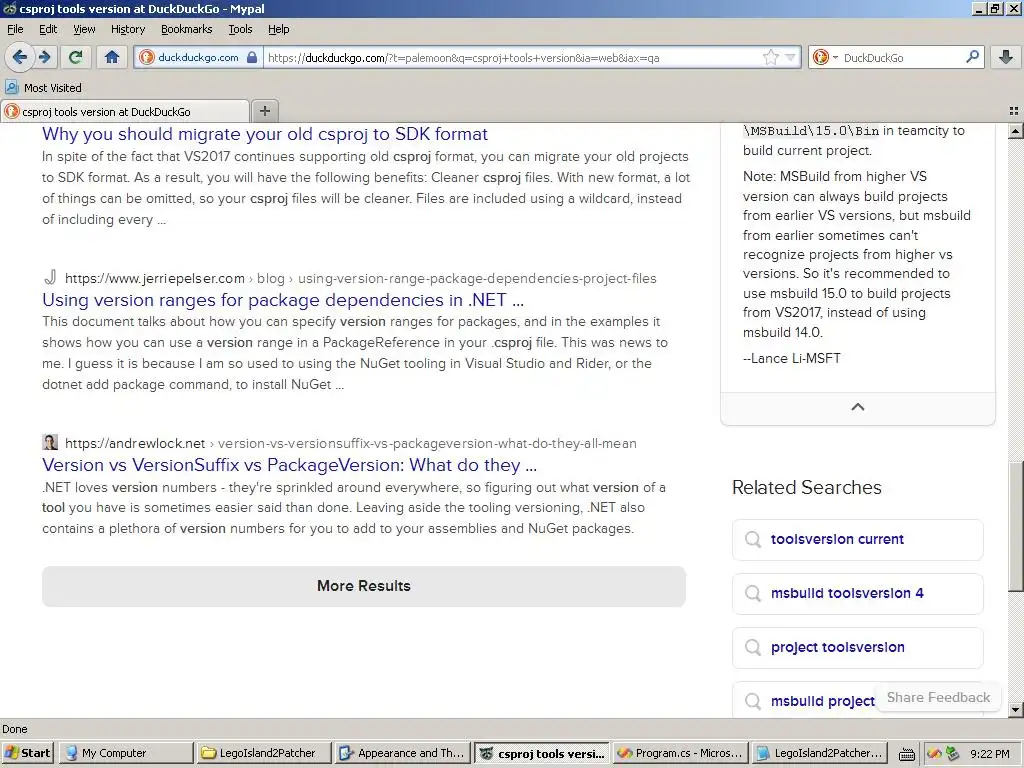Click the address bar URL field
This screenshot has height=768, width=1024.
point(513,57)
